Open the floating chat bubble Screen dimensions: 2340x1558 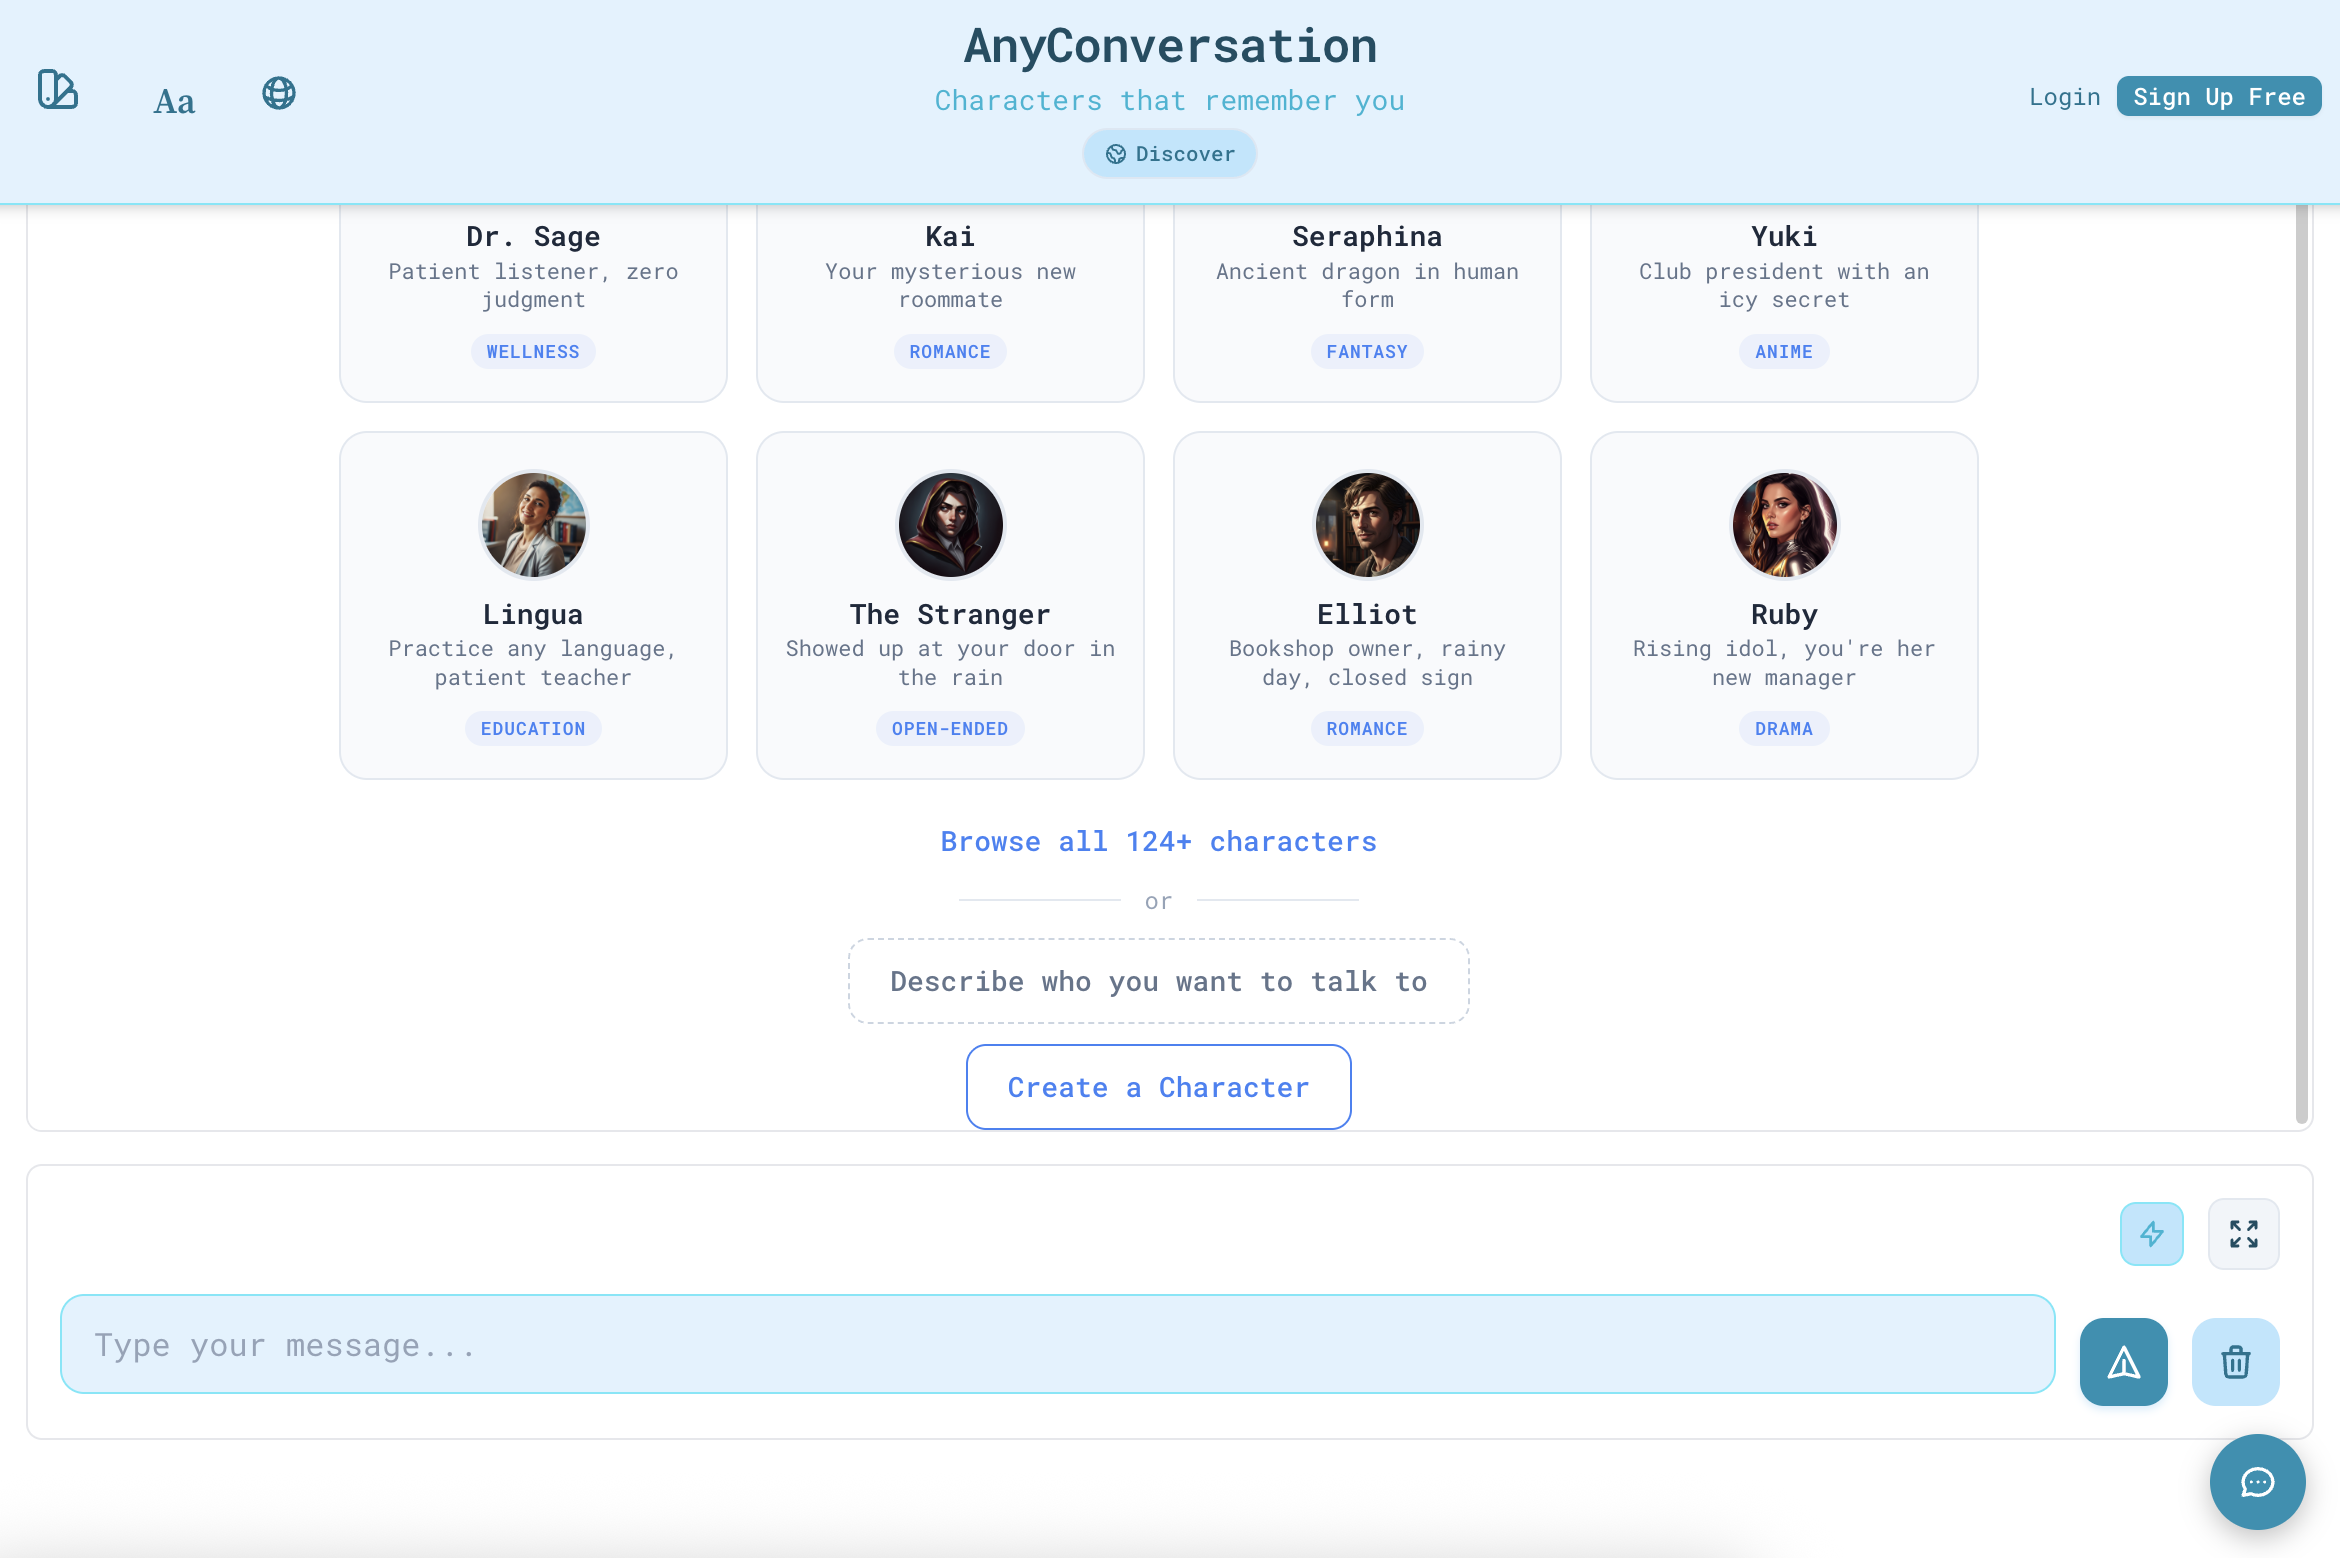[x=2257, y=1482]
